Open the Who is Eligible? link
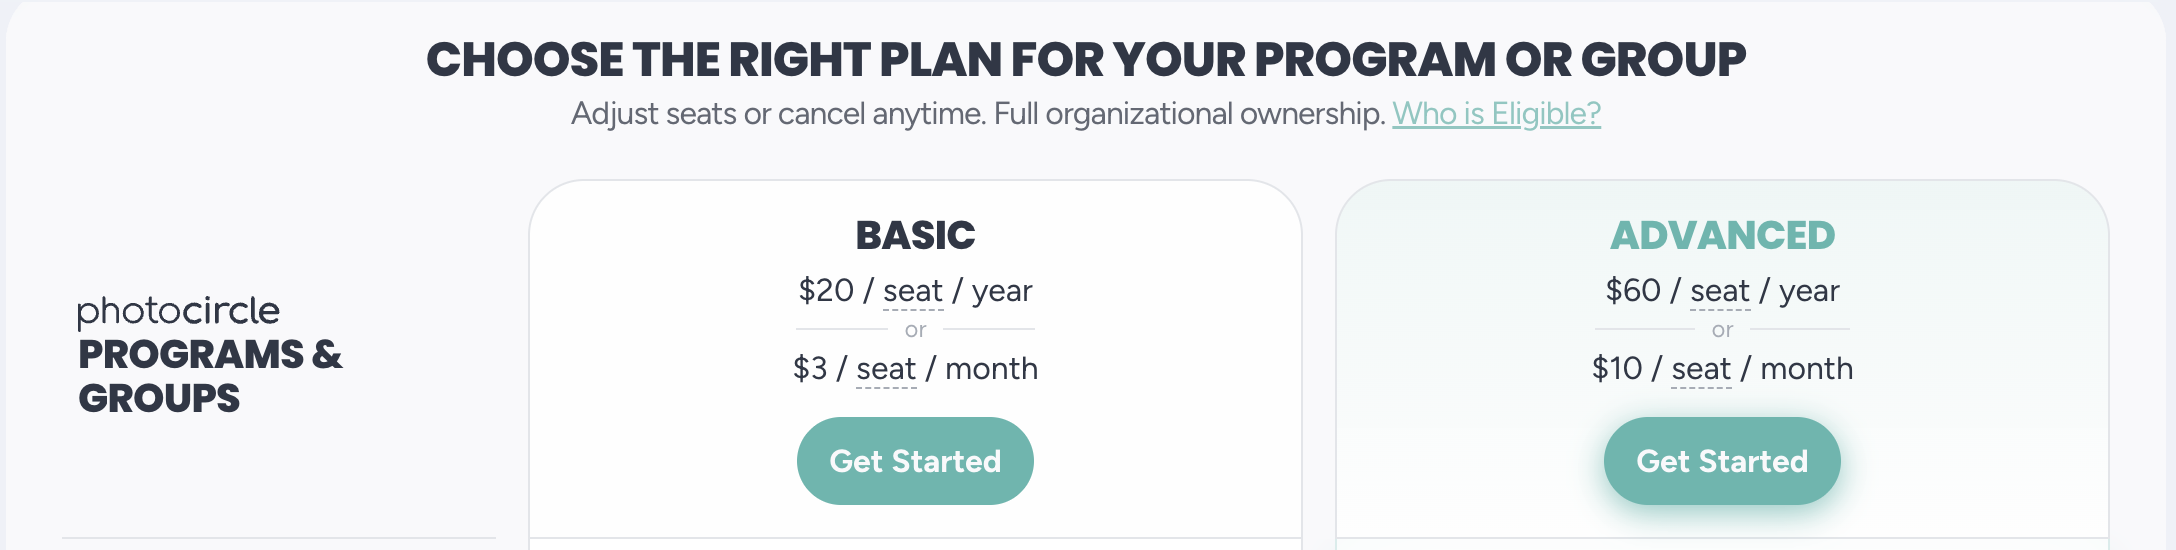The image size is (2176, 550). click(x=1496, y=114)
